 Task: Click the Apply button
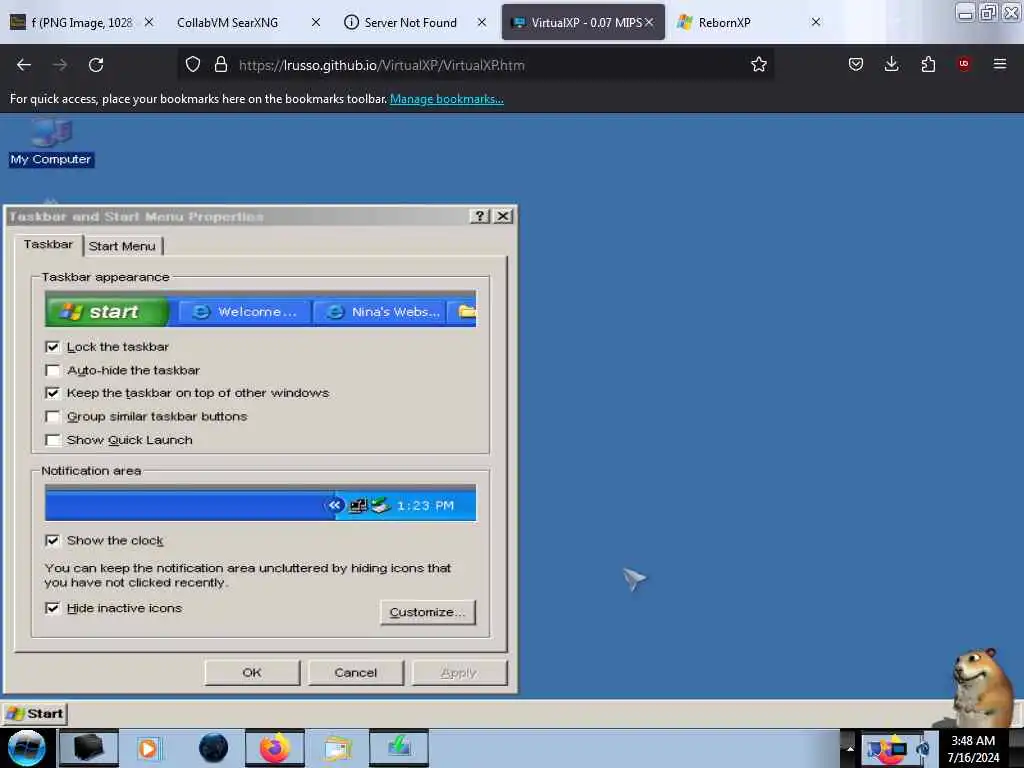[x=459, y=673]
